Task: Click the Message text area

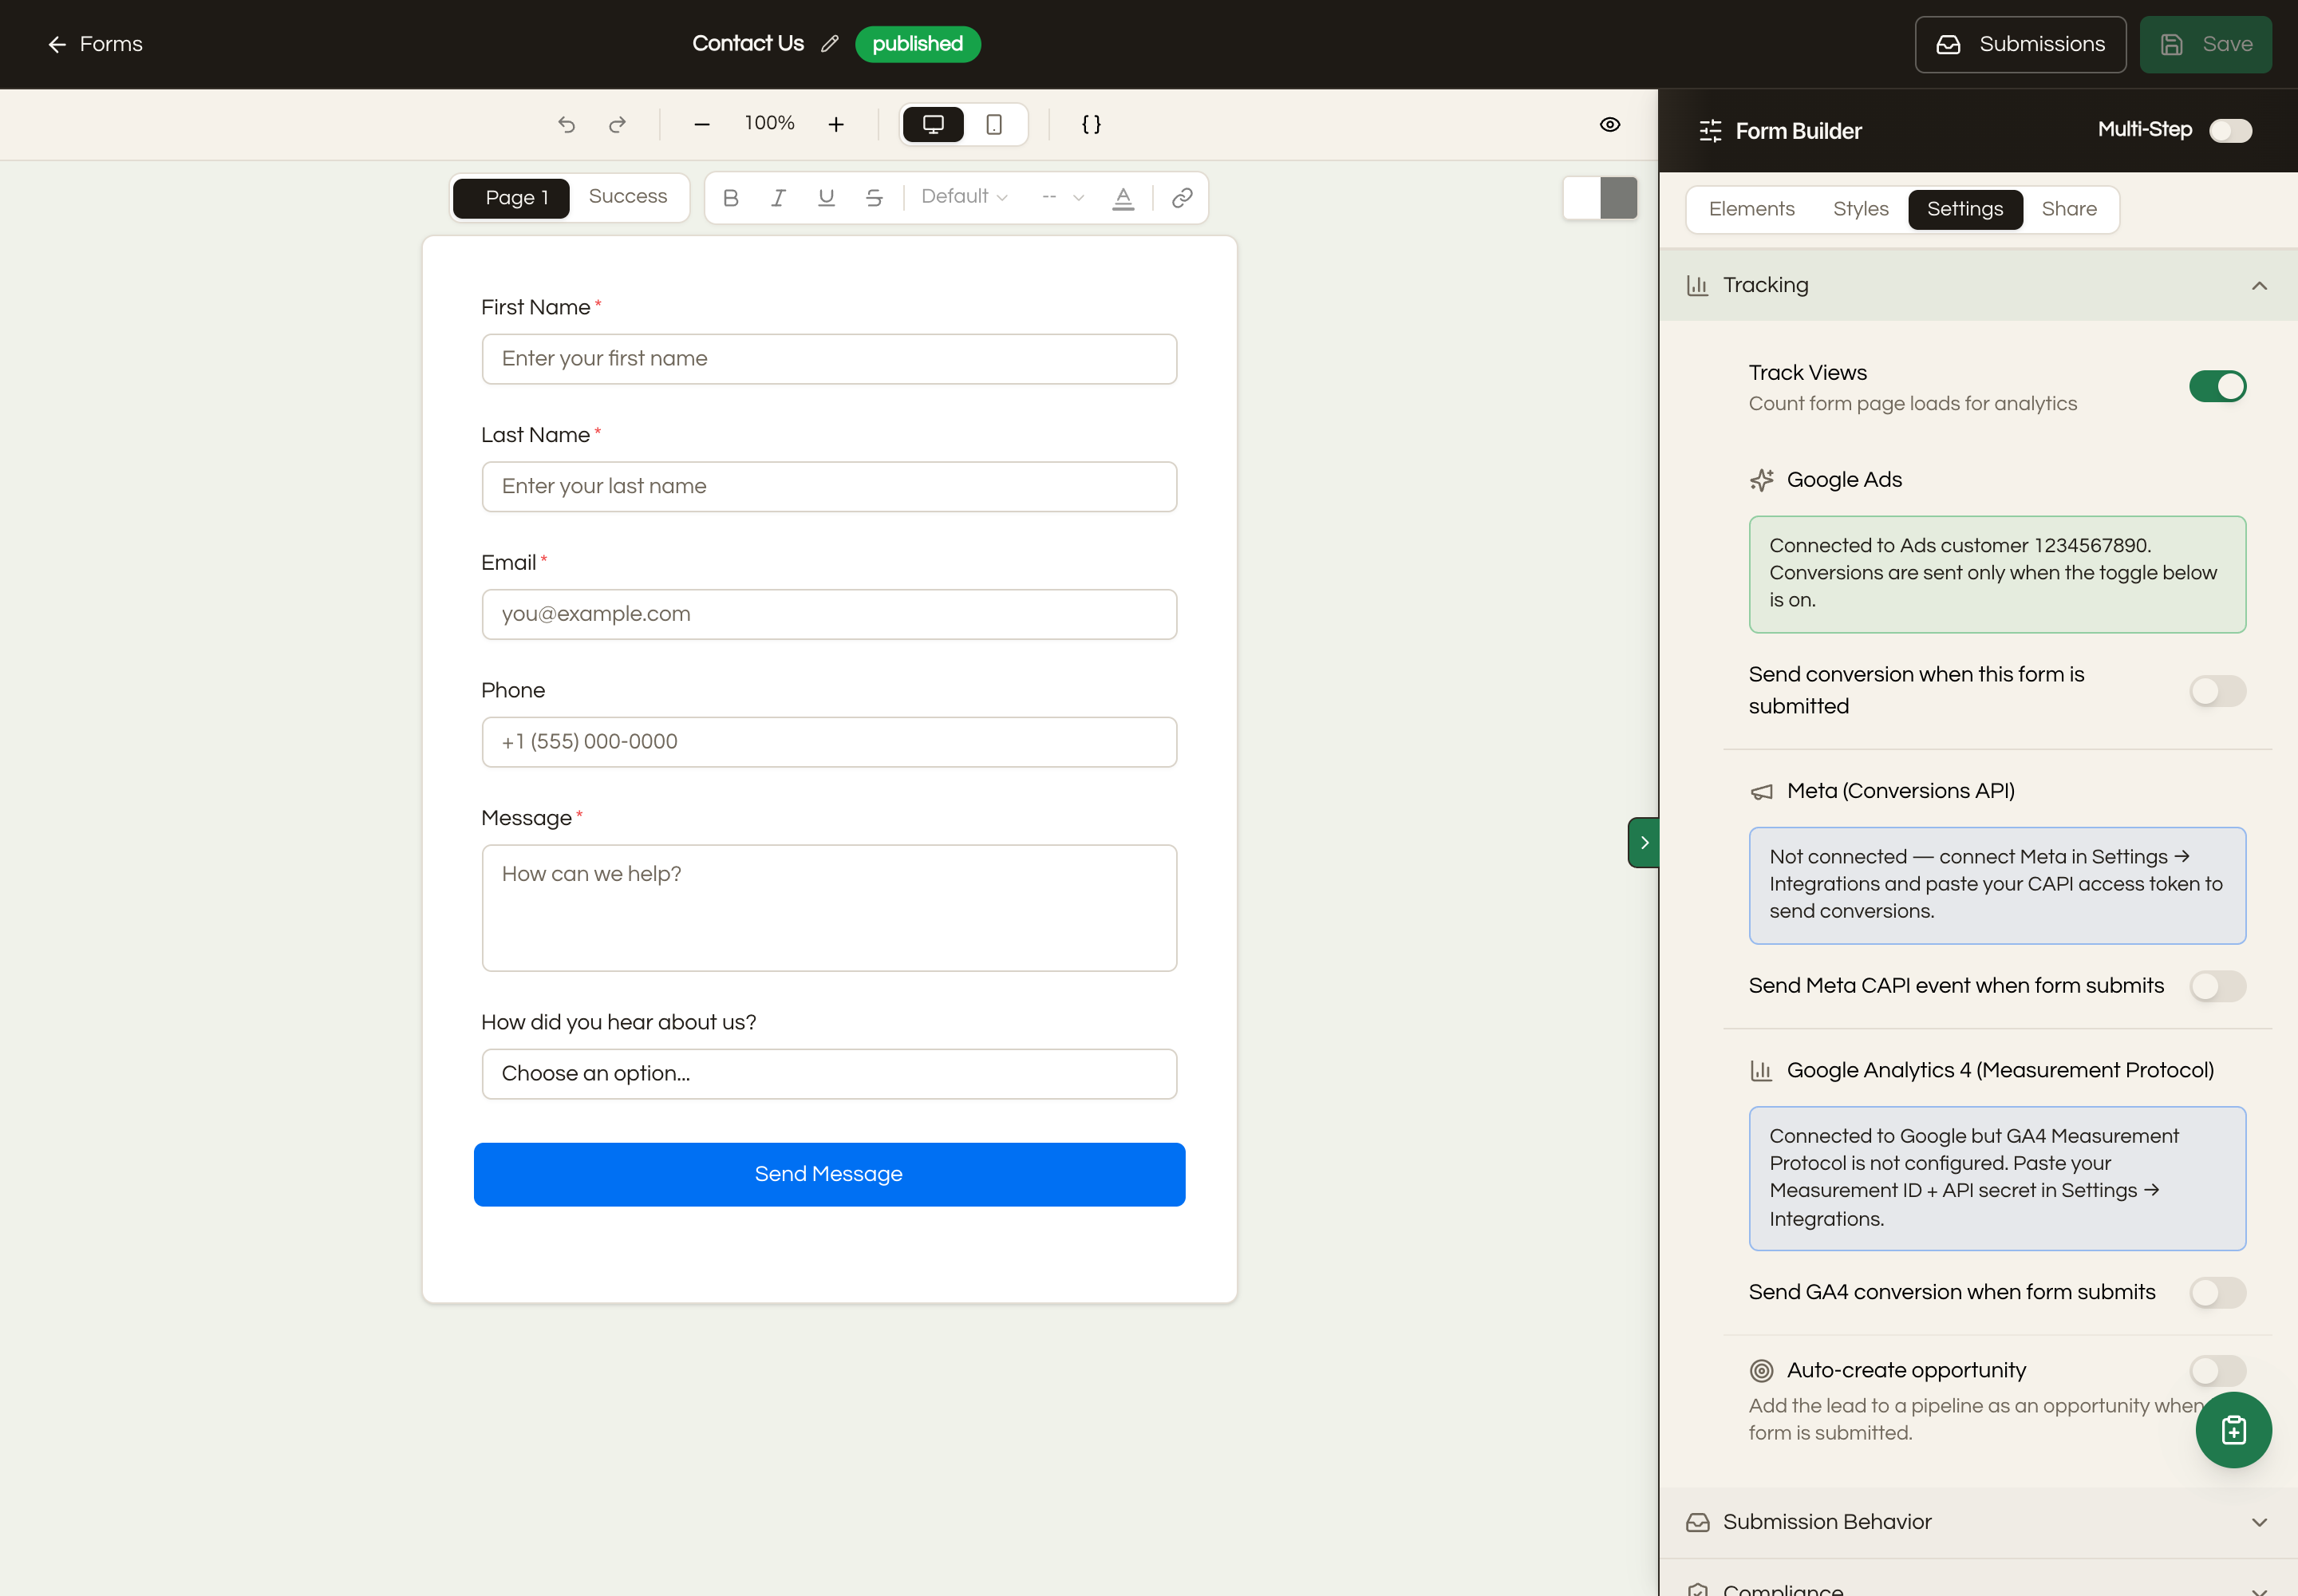Action: pos(829,908)
